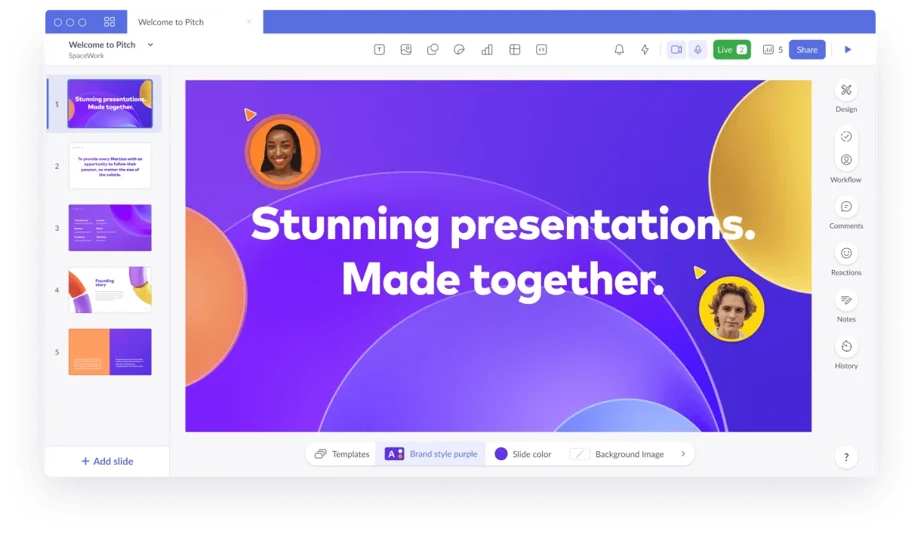Open the Shapes tool

click(433, 49)
